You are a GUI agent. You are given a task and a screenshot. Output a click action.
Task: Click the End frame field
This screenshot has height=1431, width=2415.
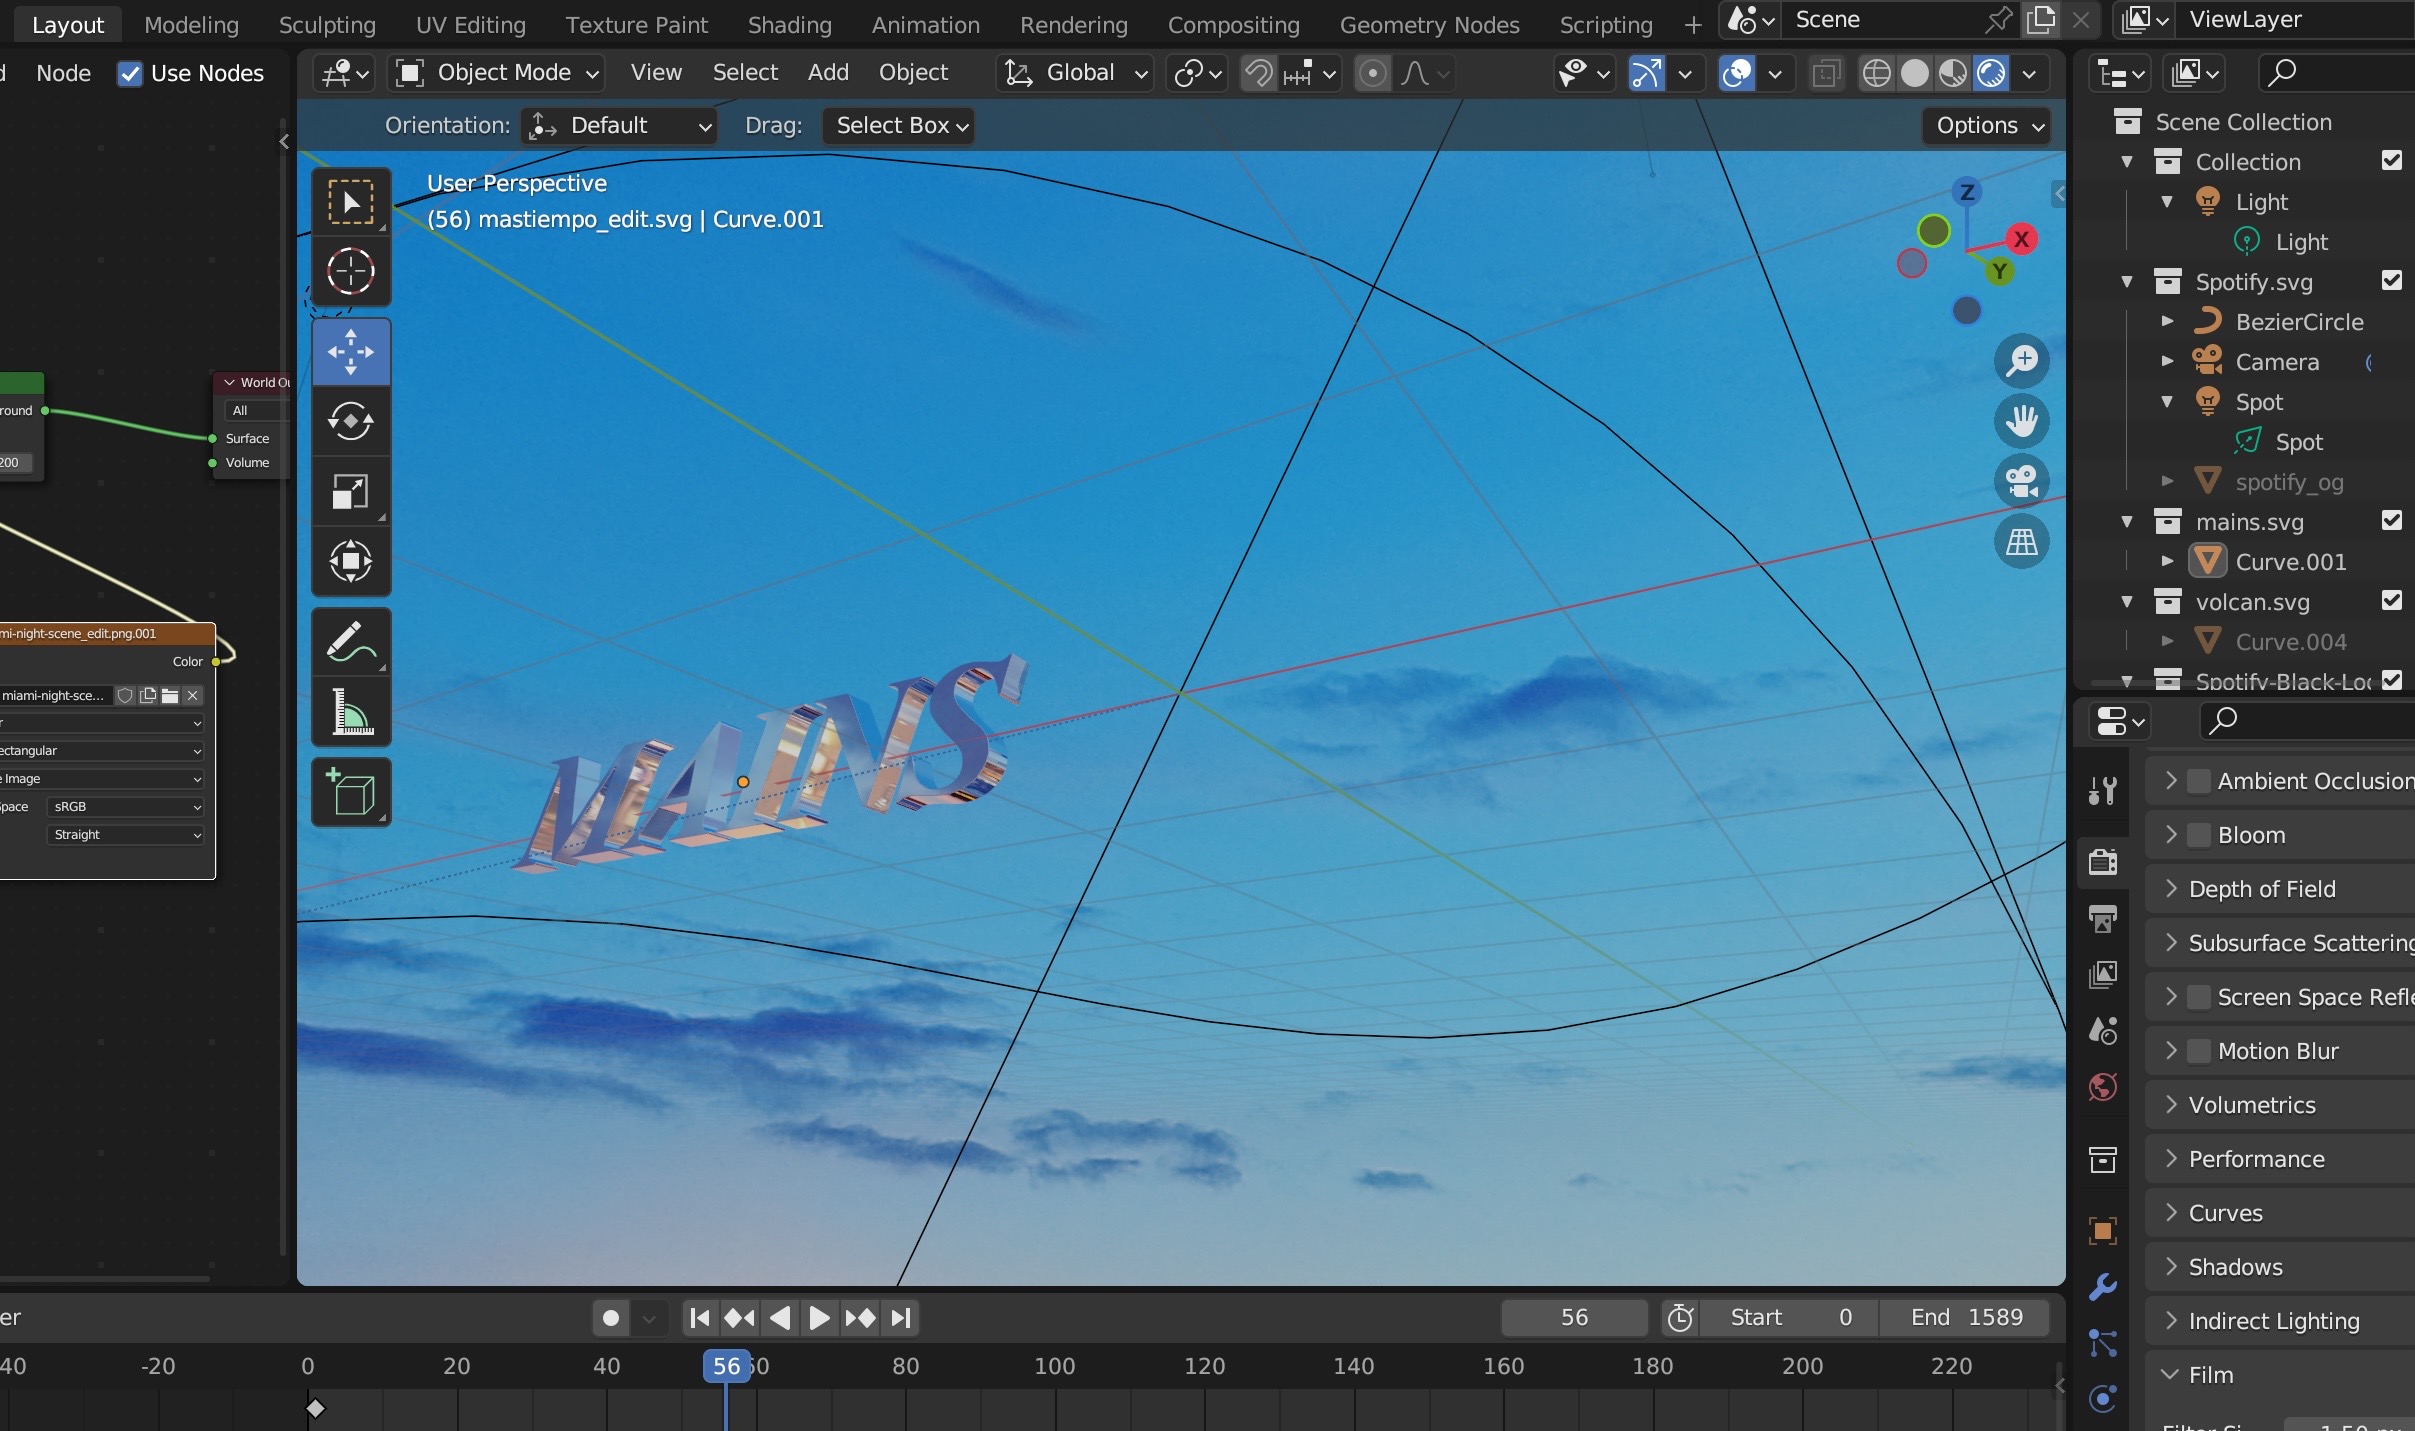(x=1964, y=1317)
